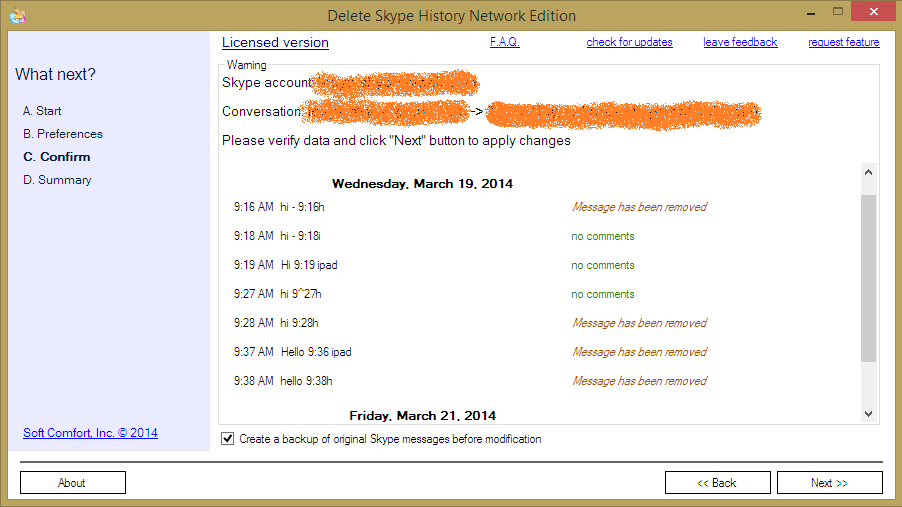902x507 pixels.
Task: Open the F.A.Q. link
Action: [x=504, y=42]
